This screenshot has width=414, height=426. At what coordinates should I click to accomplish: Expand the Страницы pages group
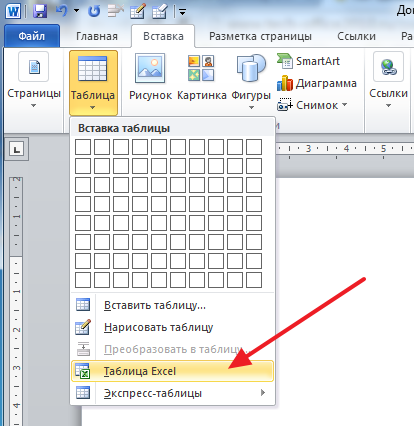34,80
